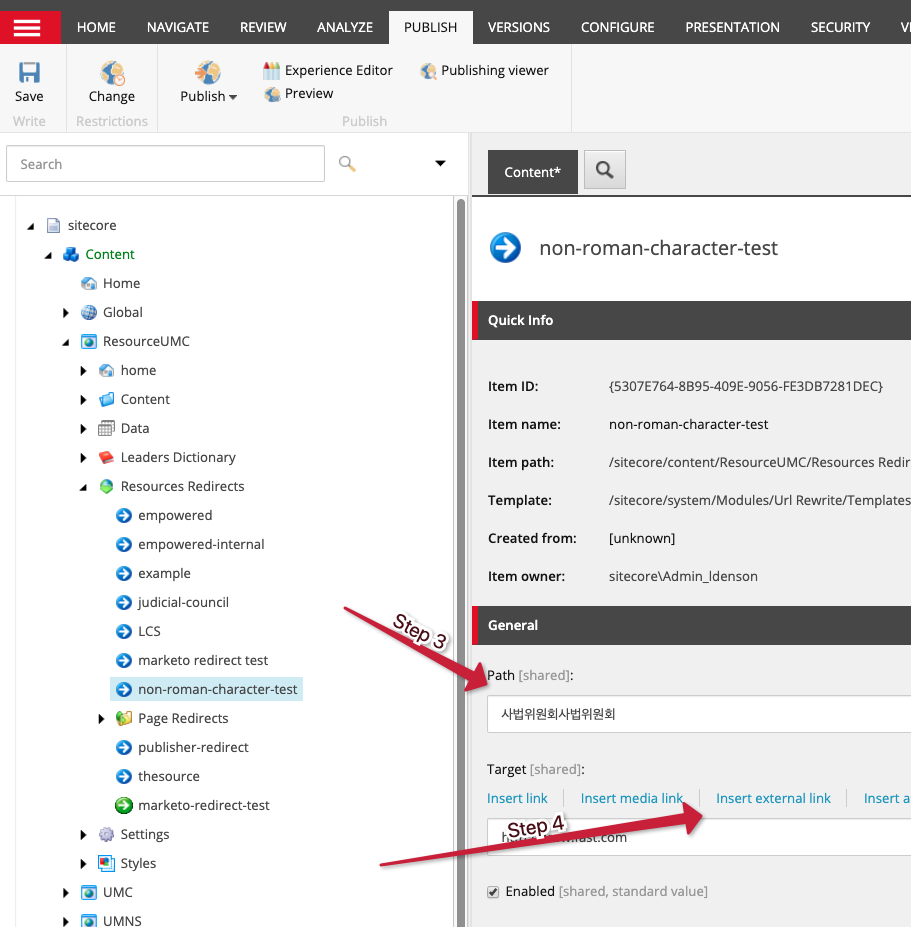Click the Publish globe icon
Screen dimensions: 911x927
[208, 73]
